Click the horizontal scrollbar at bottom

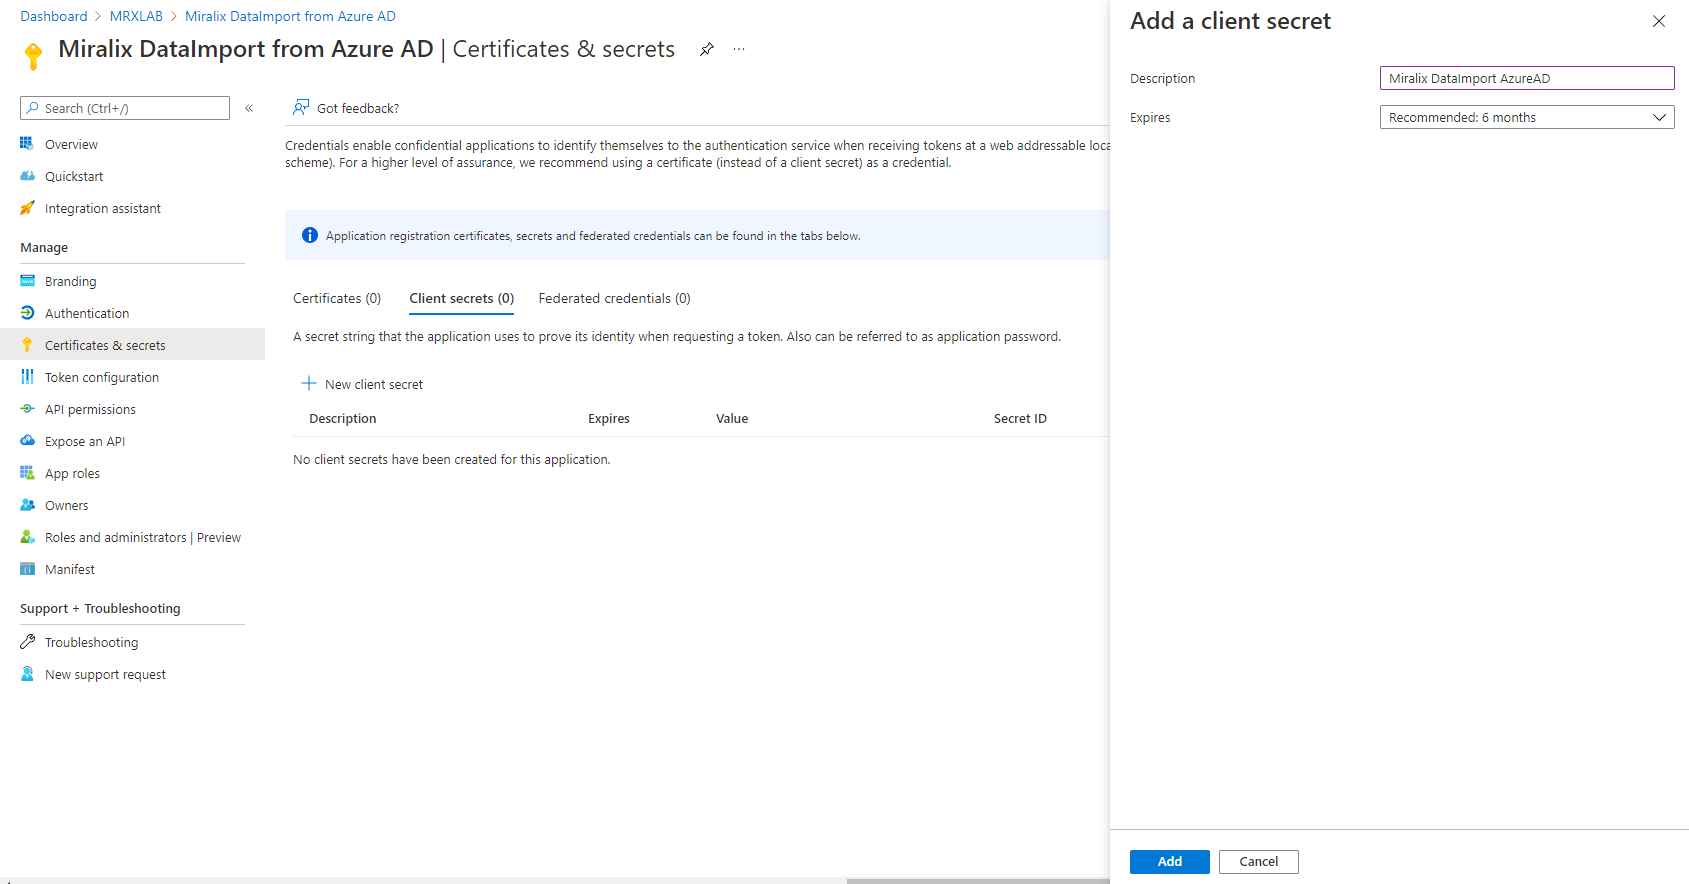click(x=977, y=881)
